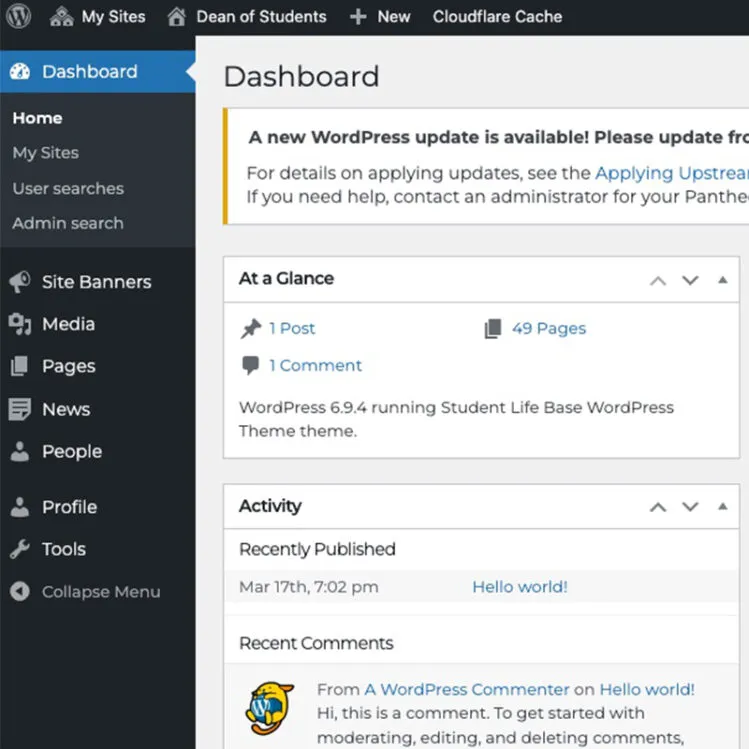Click the WordPress logo in the admin bar

coord(18,16)
